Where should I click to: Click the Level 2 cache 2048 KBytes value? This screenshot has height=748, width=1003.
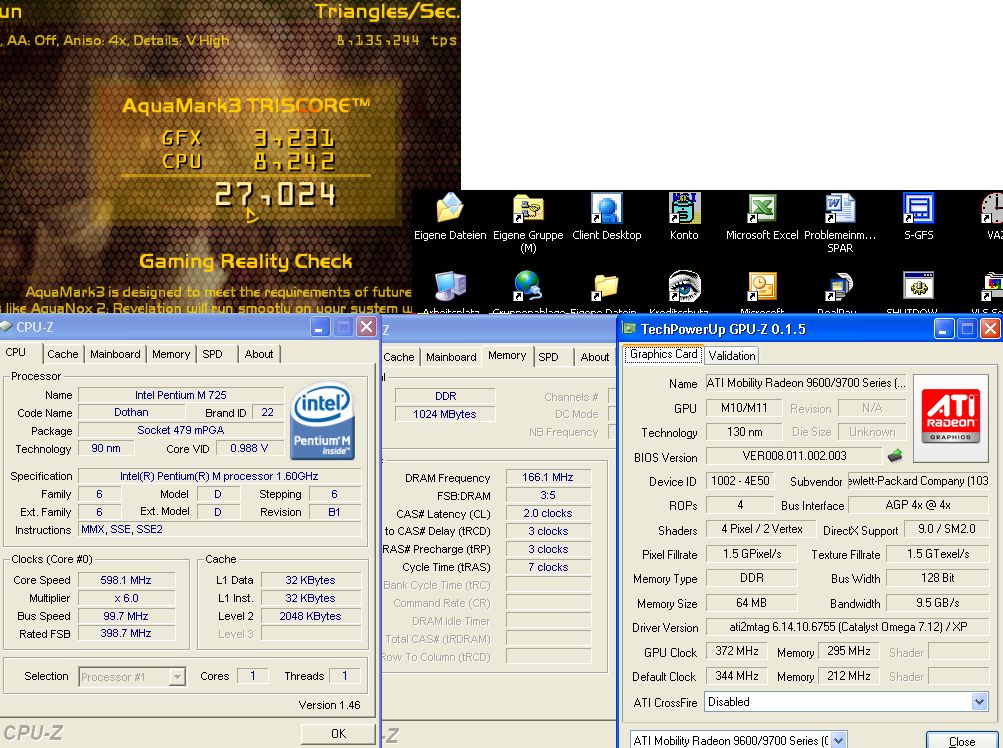tap(310, 616)
